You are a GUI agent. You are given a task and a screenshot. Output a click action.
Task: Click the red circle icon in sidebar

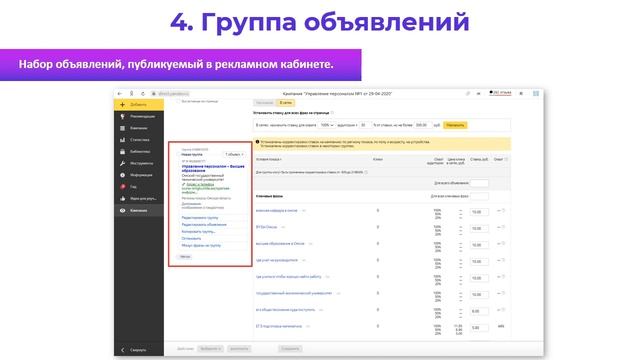coord(122,187)
